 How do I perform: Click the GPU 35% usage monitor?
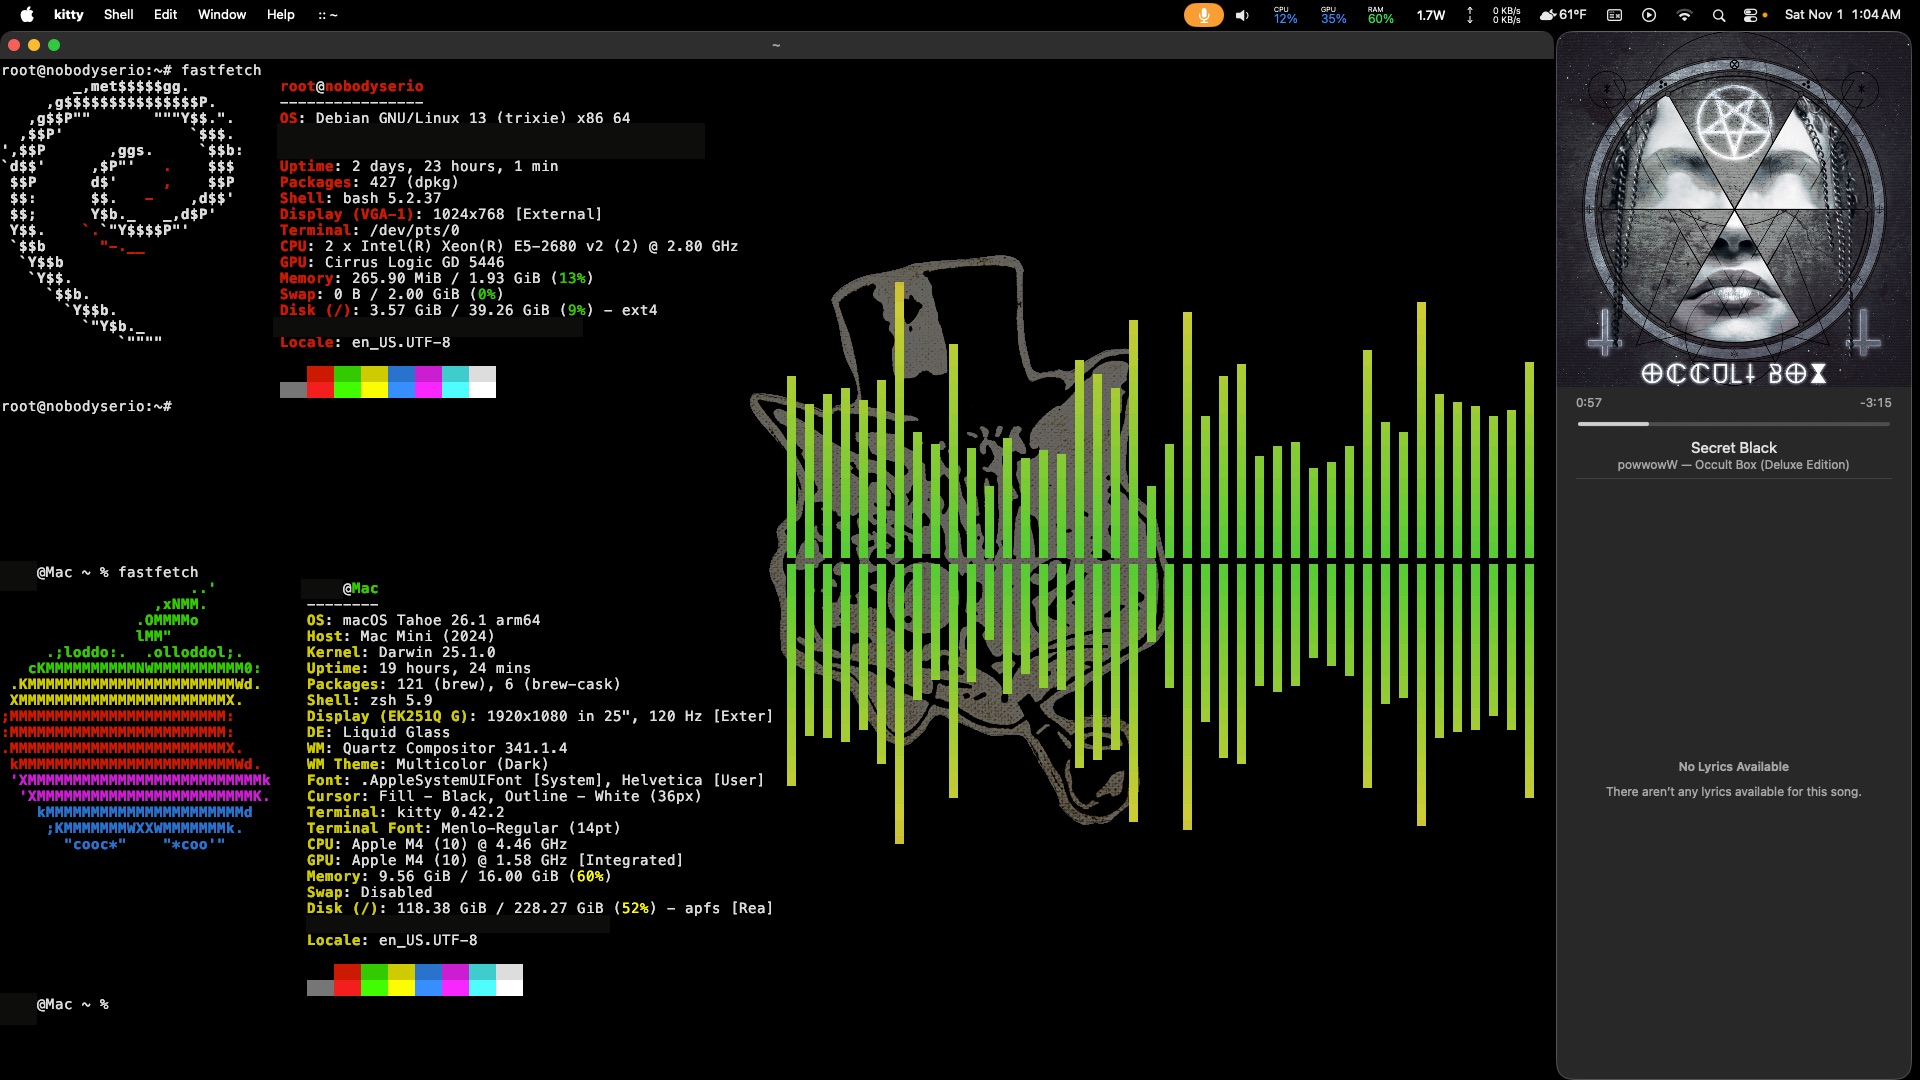pos(1333,15)
